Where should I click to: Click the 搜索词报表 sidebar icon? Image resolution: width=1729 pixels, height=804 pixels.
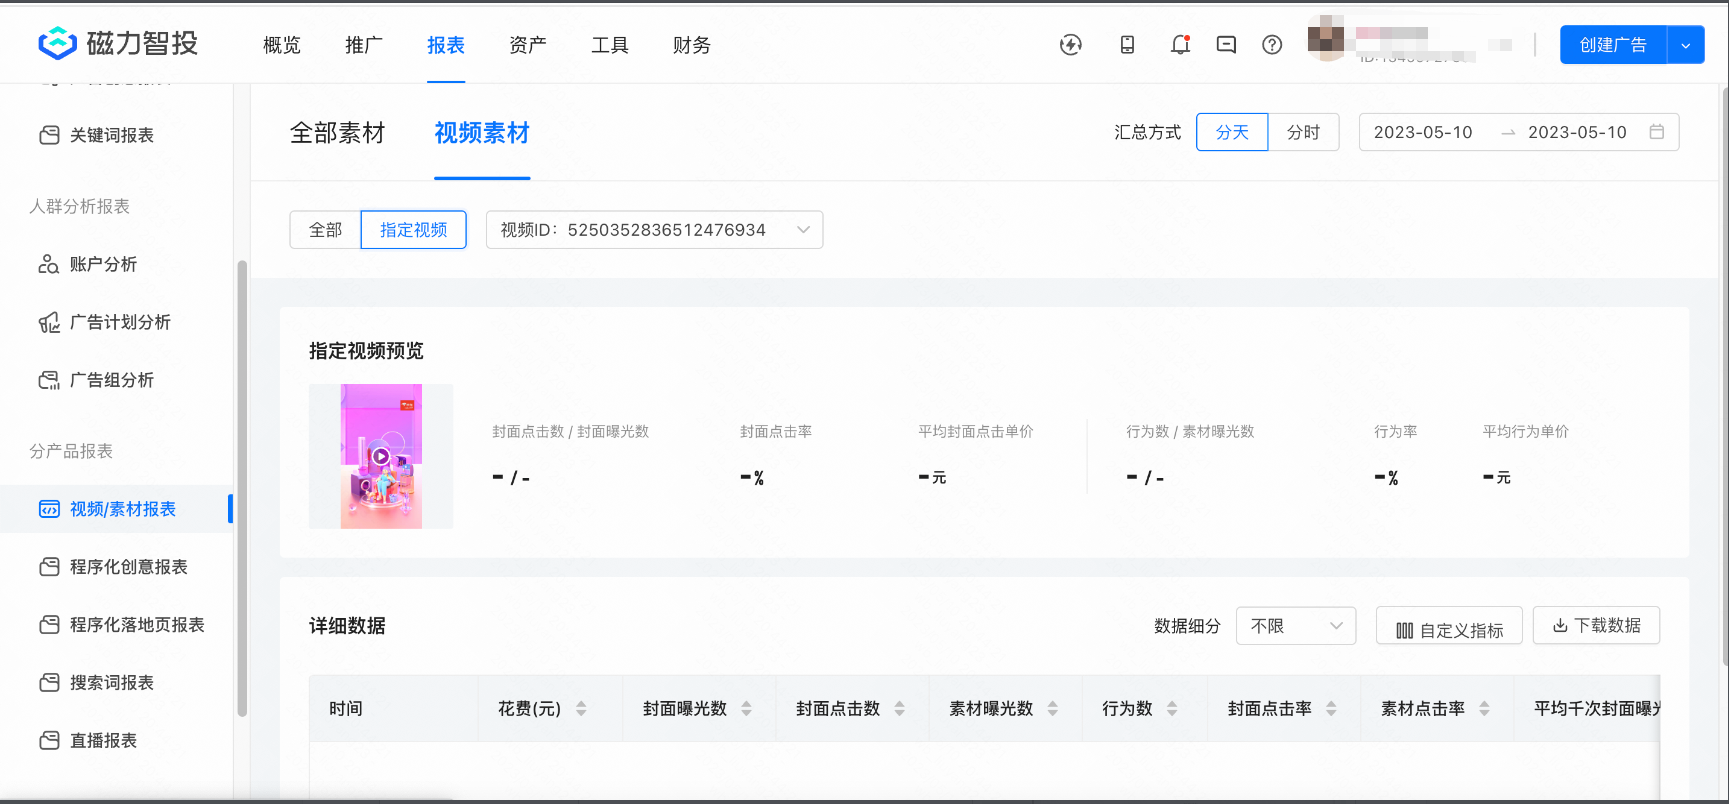coord(49,683)
